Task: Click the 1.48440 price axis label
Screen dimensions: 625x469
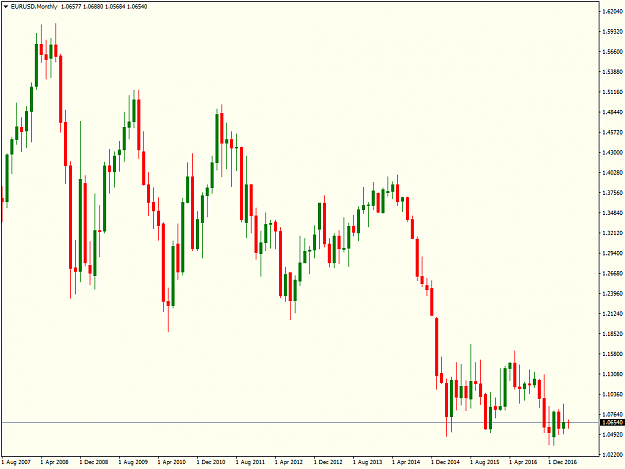Action: (613, 112)
